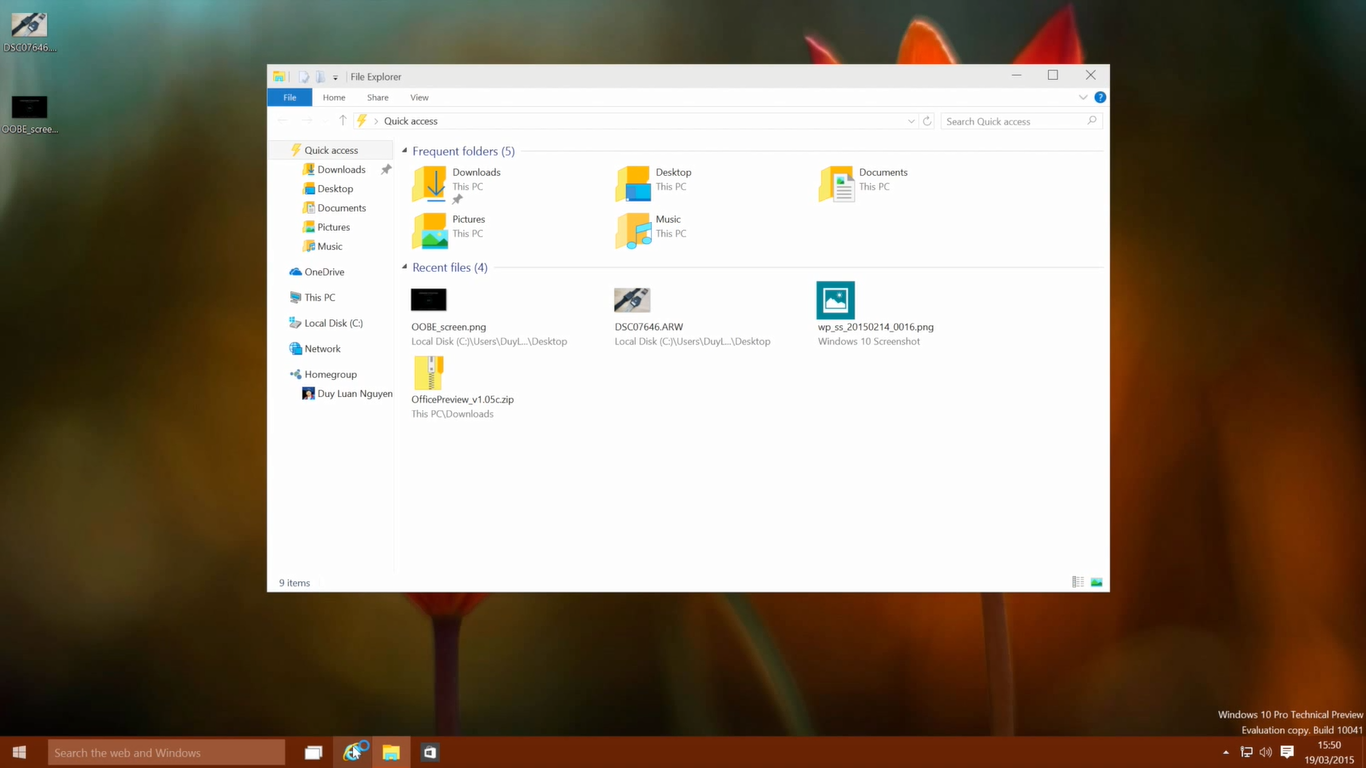Open Task View on the taskbar

point(313,752)
